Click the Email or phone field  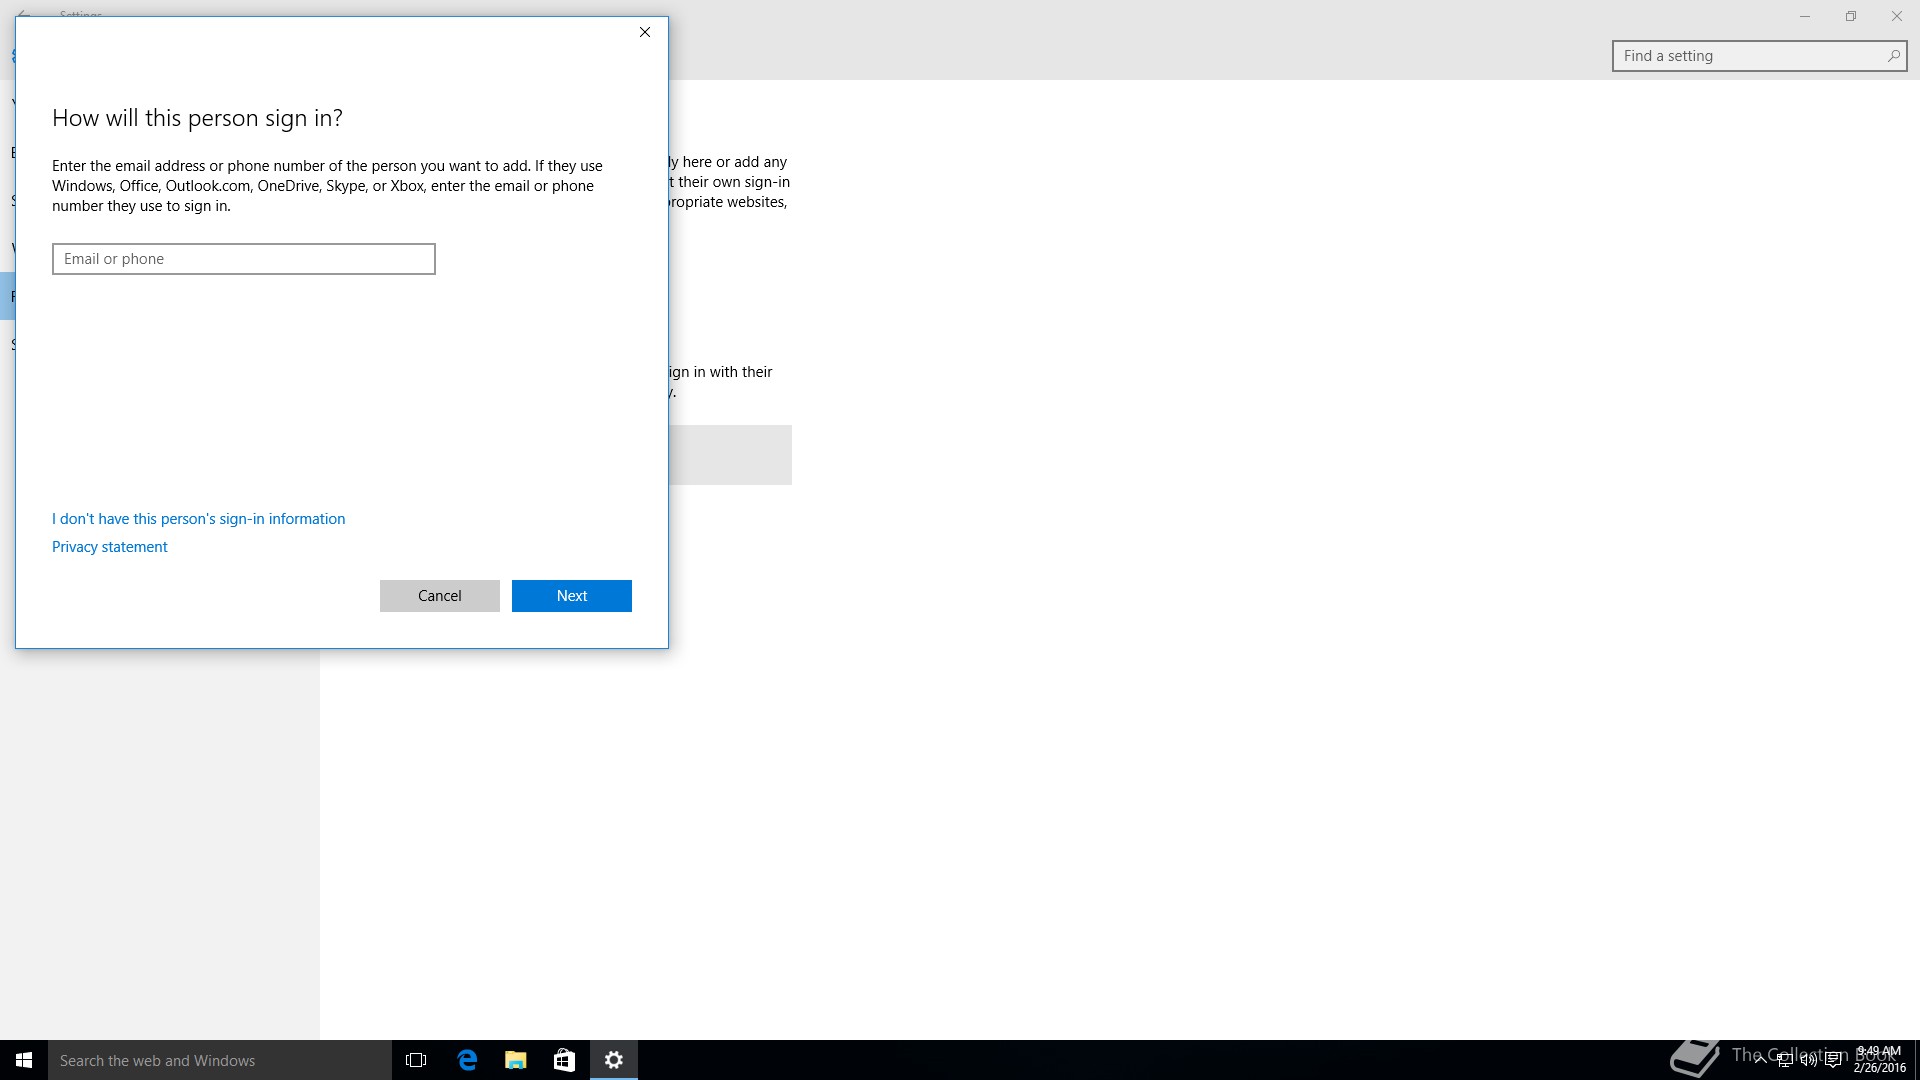[x=244, y=259]
